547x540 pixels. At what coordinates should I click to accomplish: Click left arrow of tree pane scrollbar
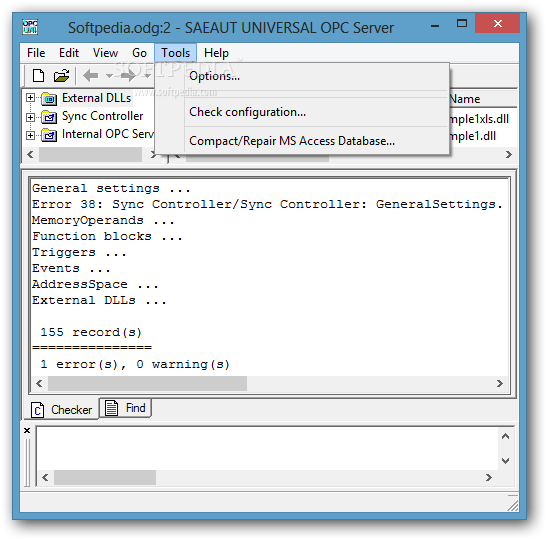(30, 154)
